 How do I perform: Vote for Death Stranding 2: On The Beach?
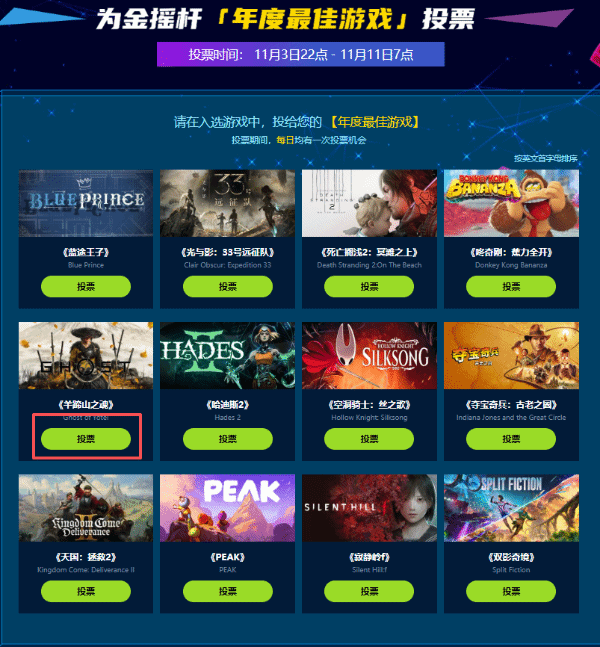pos(369,286)
